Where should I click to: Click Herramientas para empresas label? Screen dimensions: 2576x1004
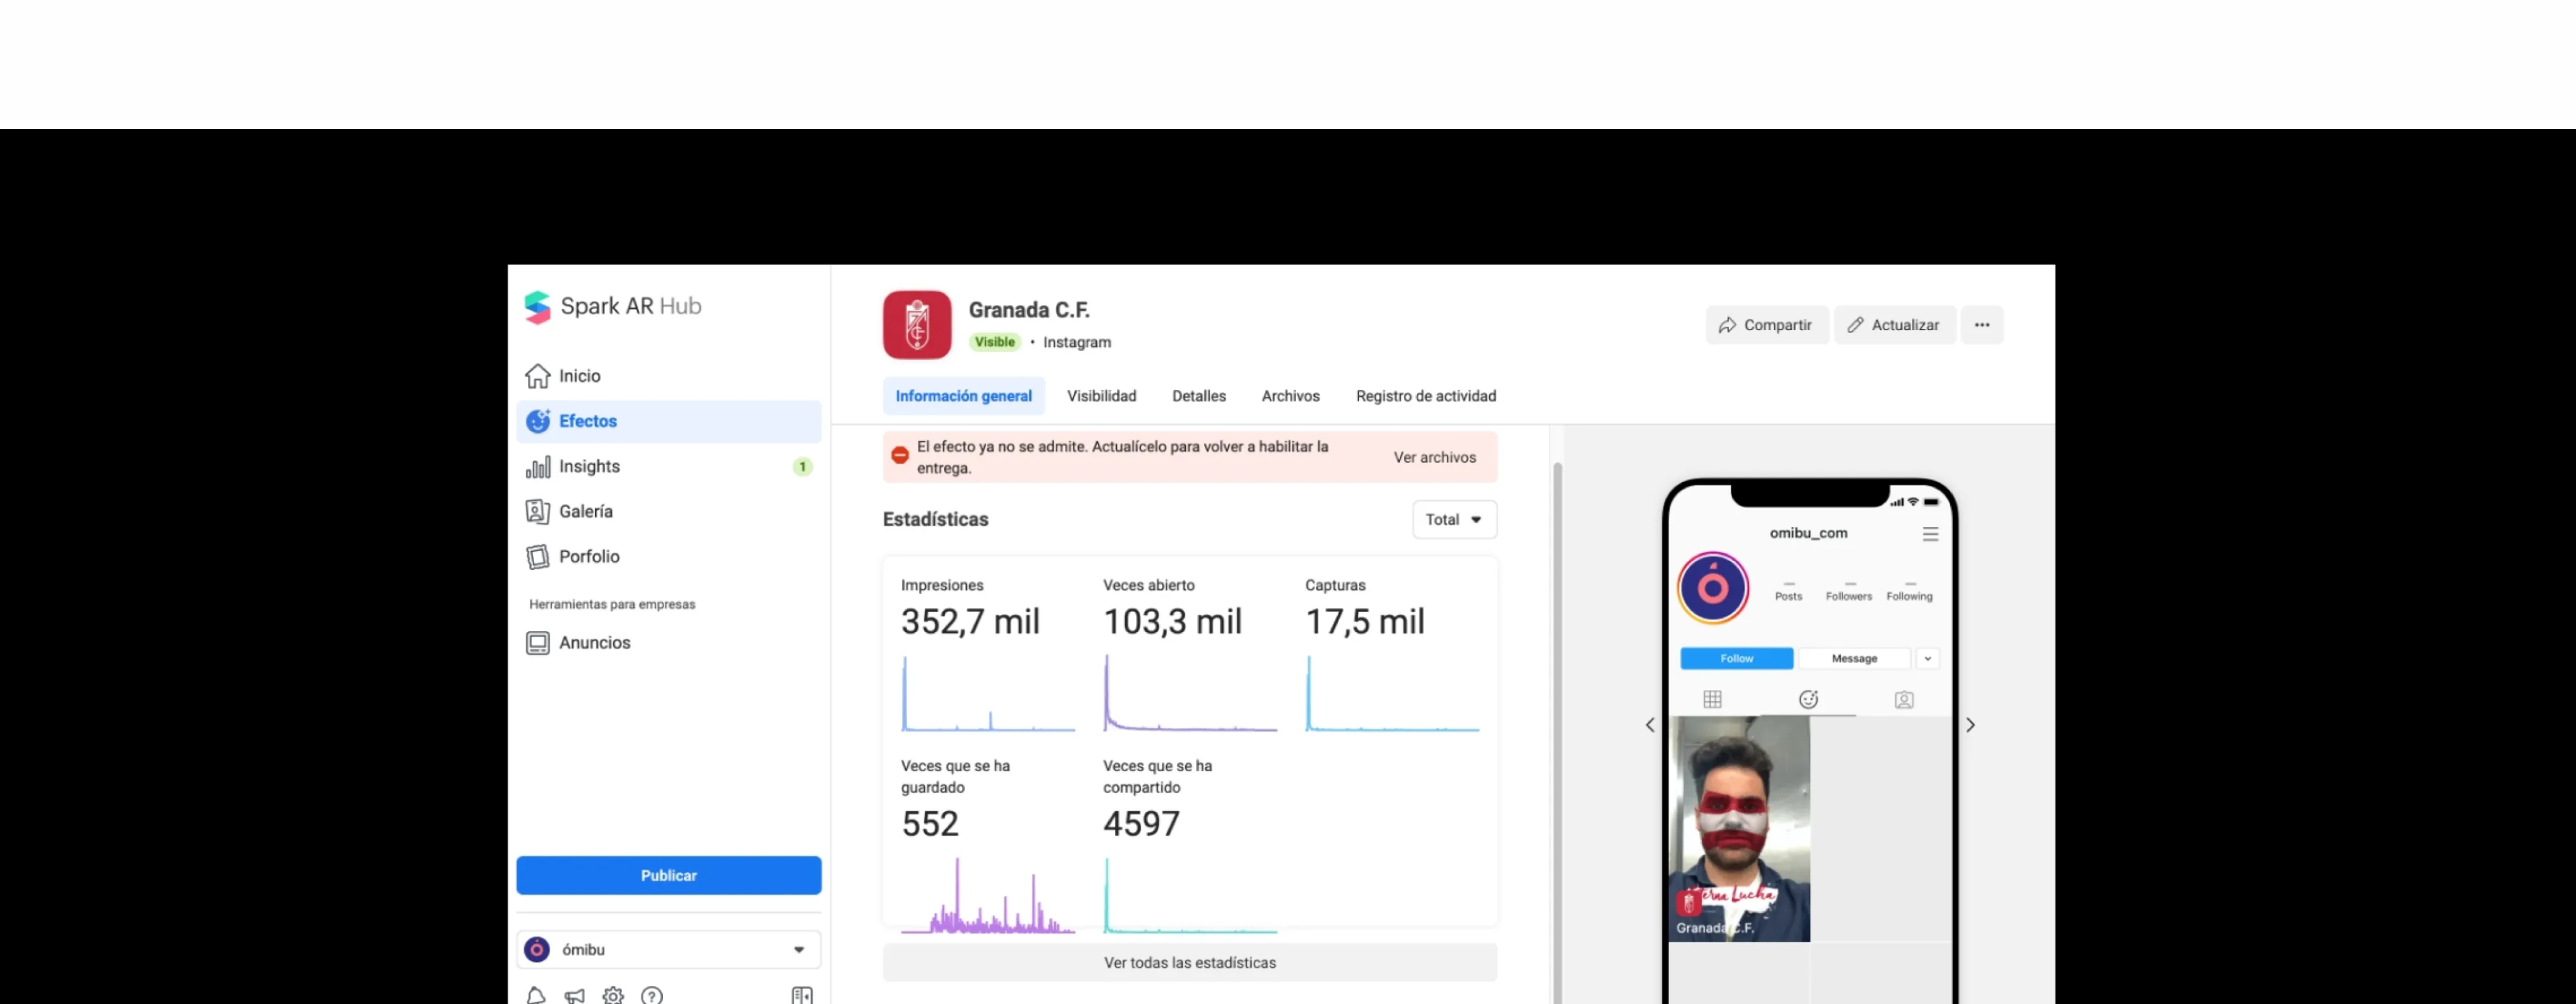point(612,604)
